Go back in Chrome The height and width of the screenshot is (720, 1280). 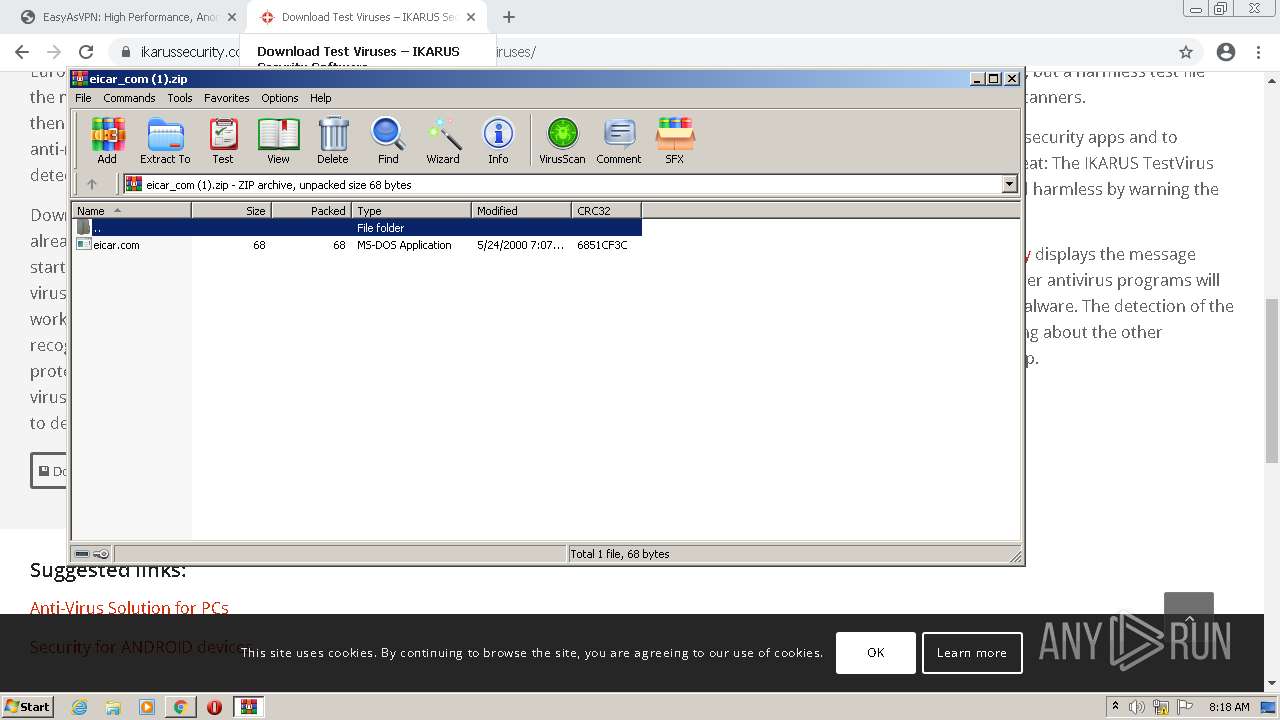tap(22, 52)
